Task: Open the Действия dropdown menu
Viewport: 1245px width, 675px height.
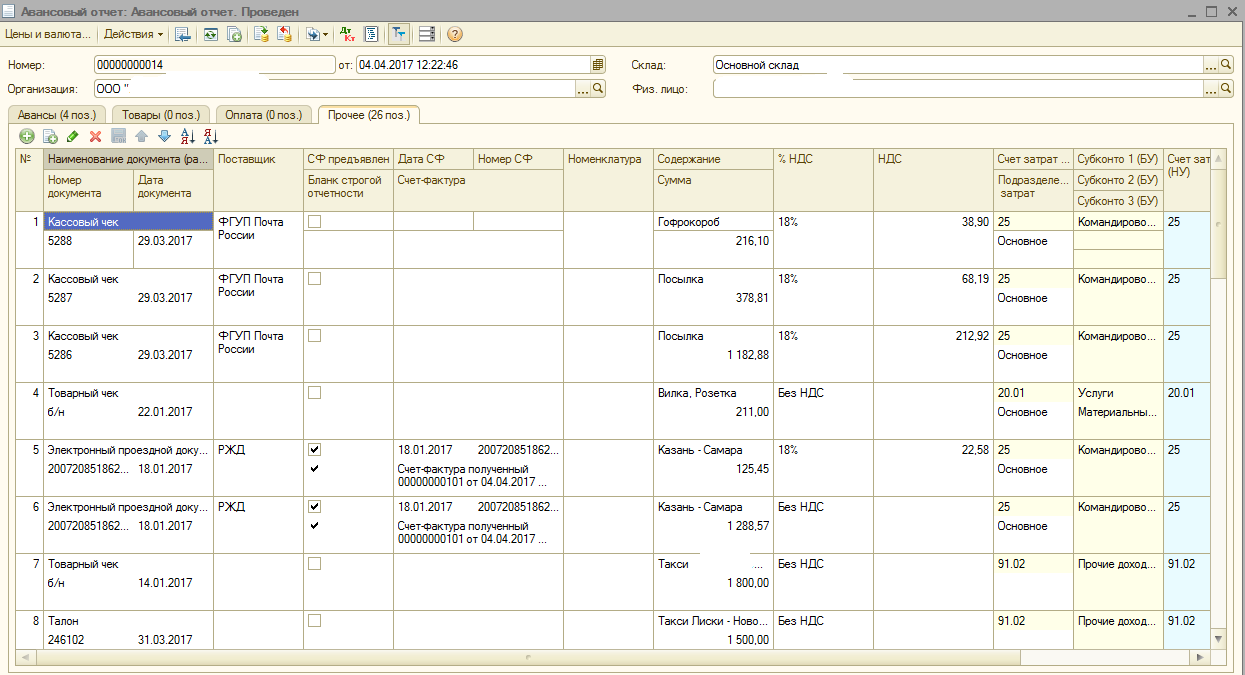Action: 134,34
